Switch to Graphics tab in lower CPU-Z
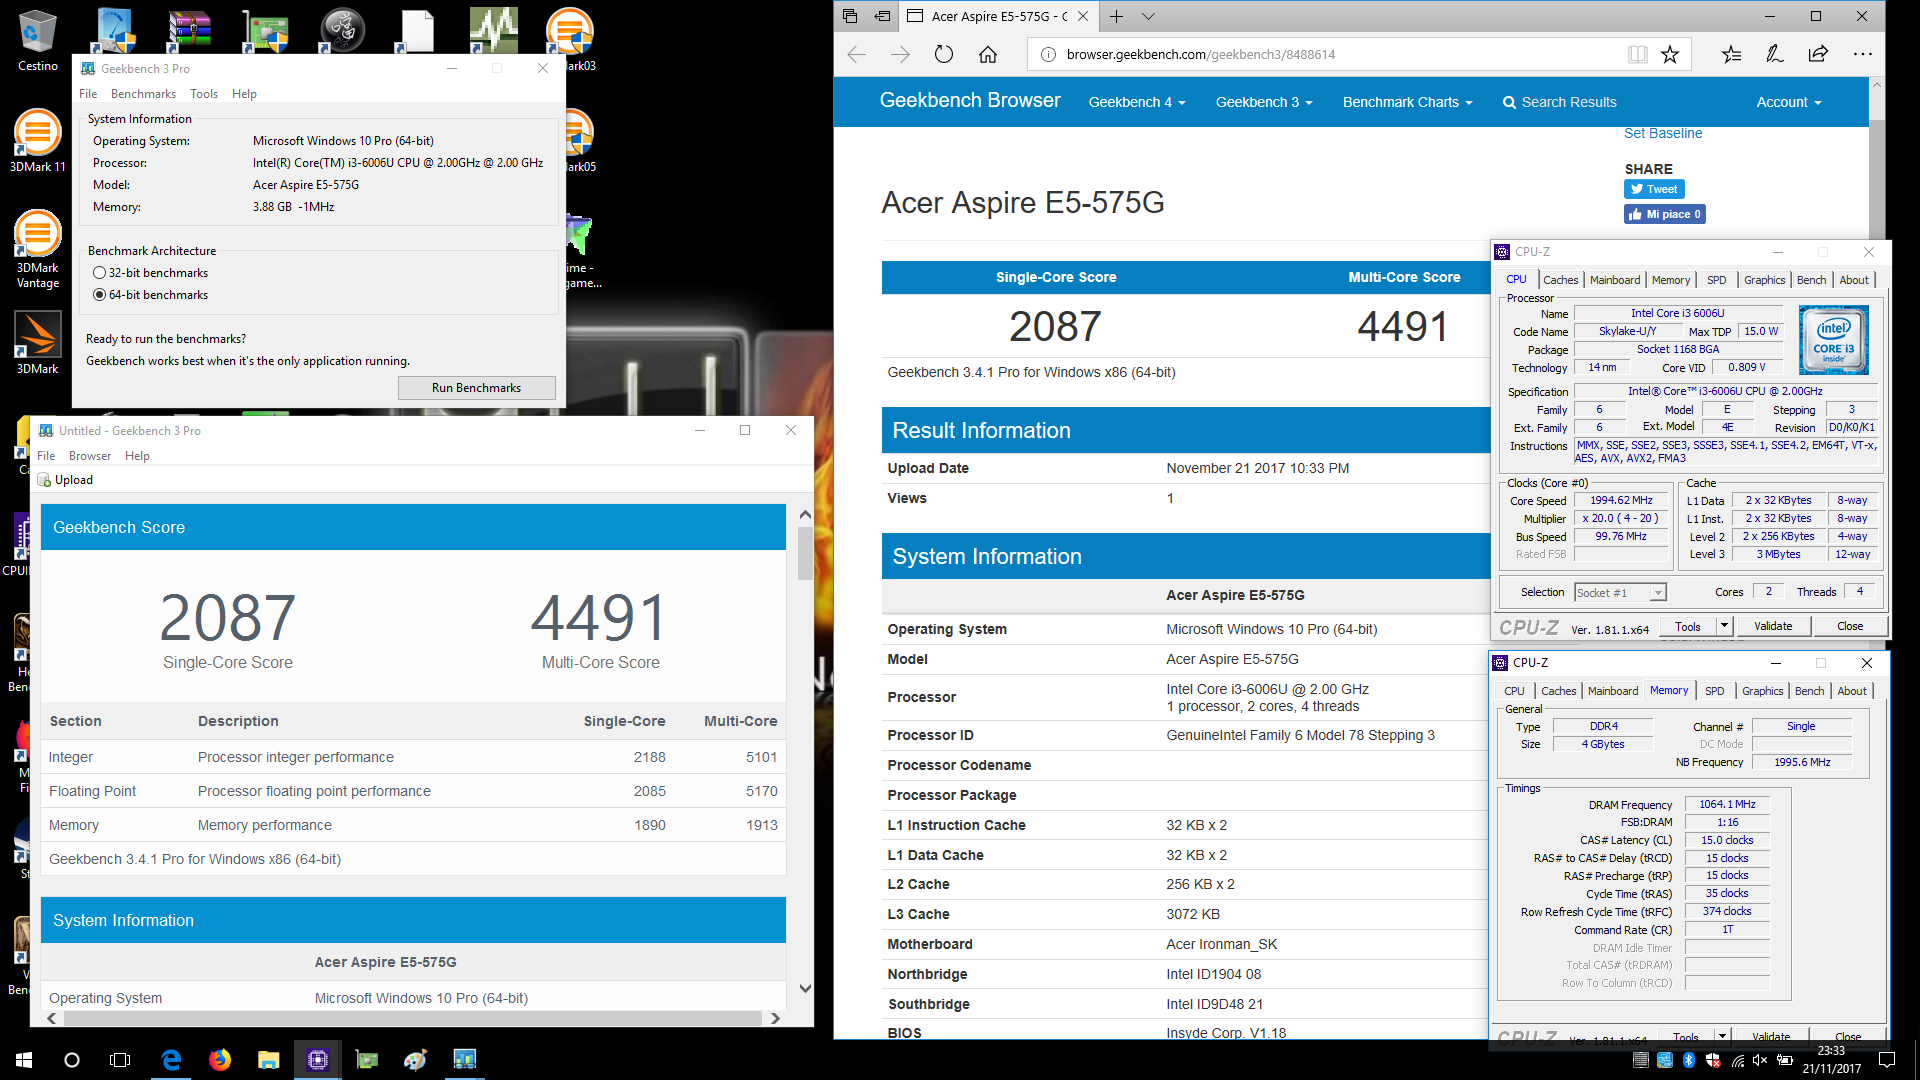Image resolution: width=1920 pixels, height=1080 pixels. [1762, 691]
